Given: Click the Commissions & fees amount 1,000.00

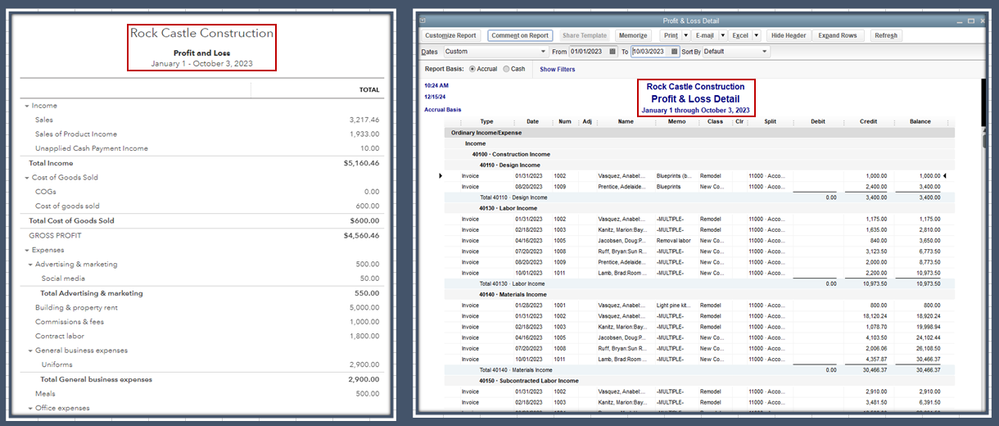Looking at the screenshot, I should click(364, 322).
